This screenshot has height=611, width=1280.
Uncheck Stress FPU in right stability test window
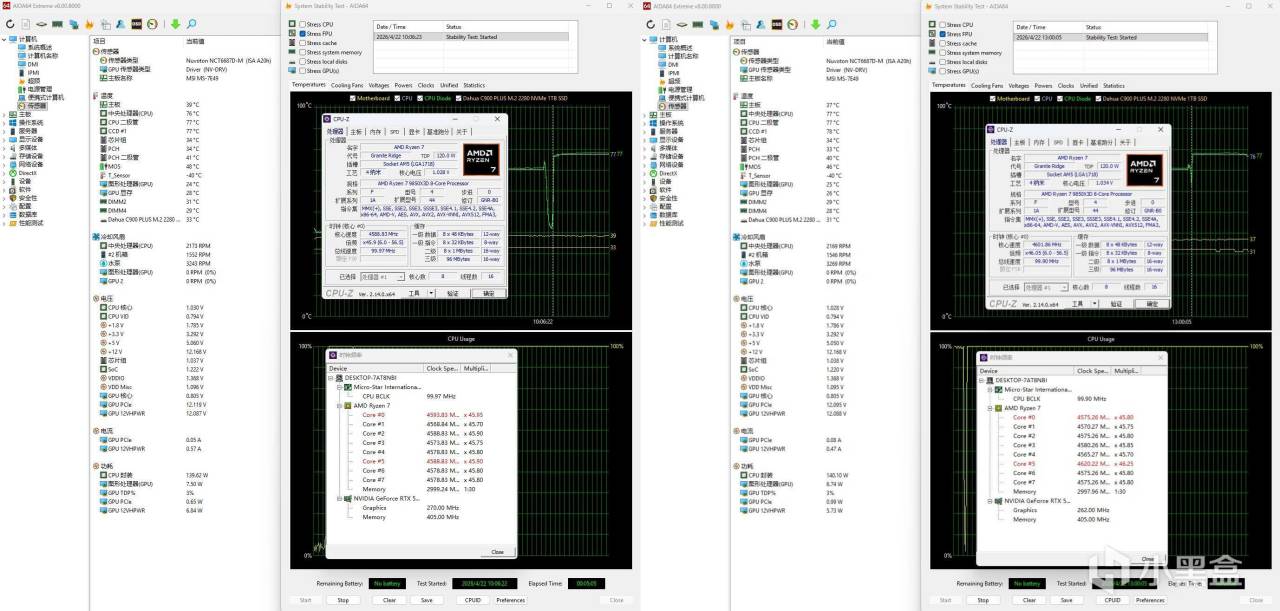(941, 34)
